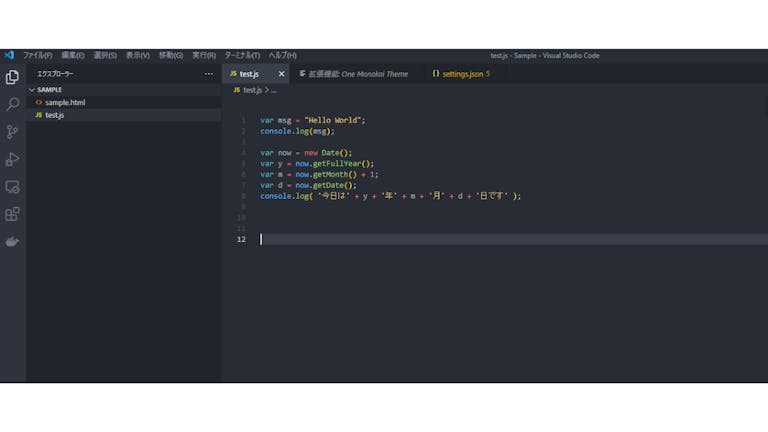Click the console.log(msg) code line
This screenshot has width=768, height=432.
click(x=297, y=131)
